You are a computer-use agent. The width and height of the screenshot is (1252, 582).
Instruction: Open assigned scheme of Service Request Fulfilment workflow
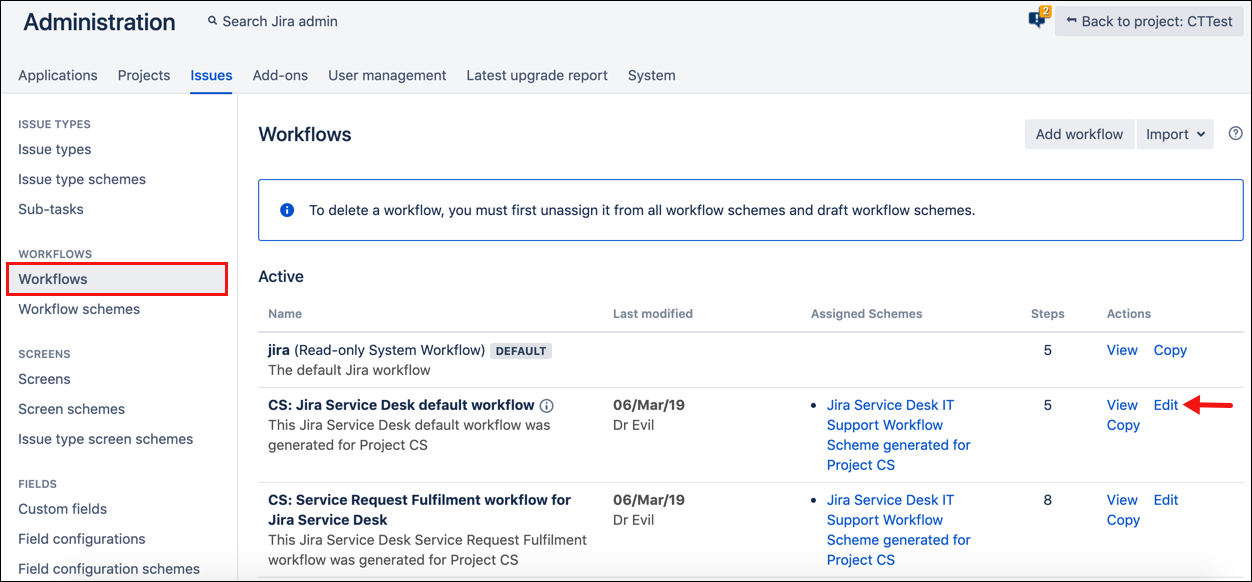click(899, 530)
